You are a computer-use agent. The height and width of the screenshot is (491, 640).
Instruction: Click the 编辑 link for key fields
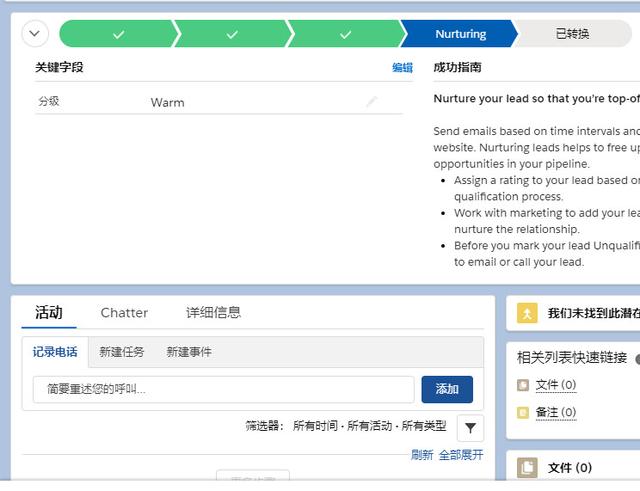[402, 68]
